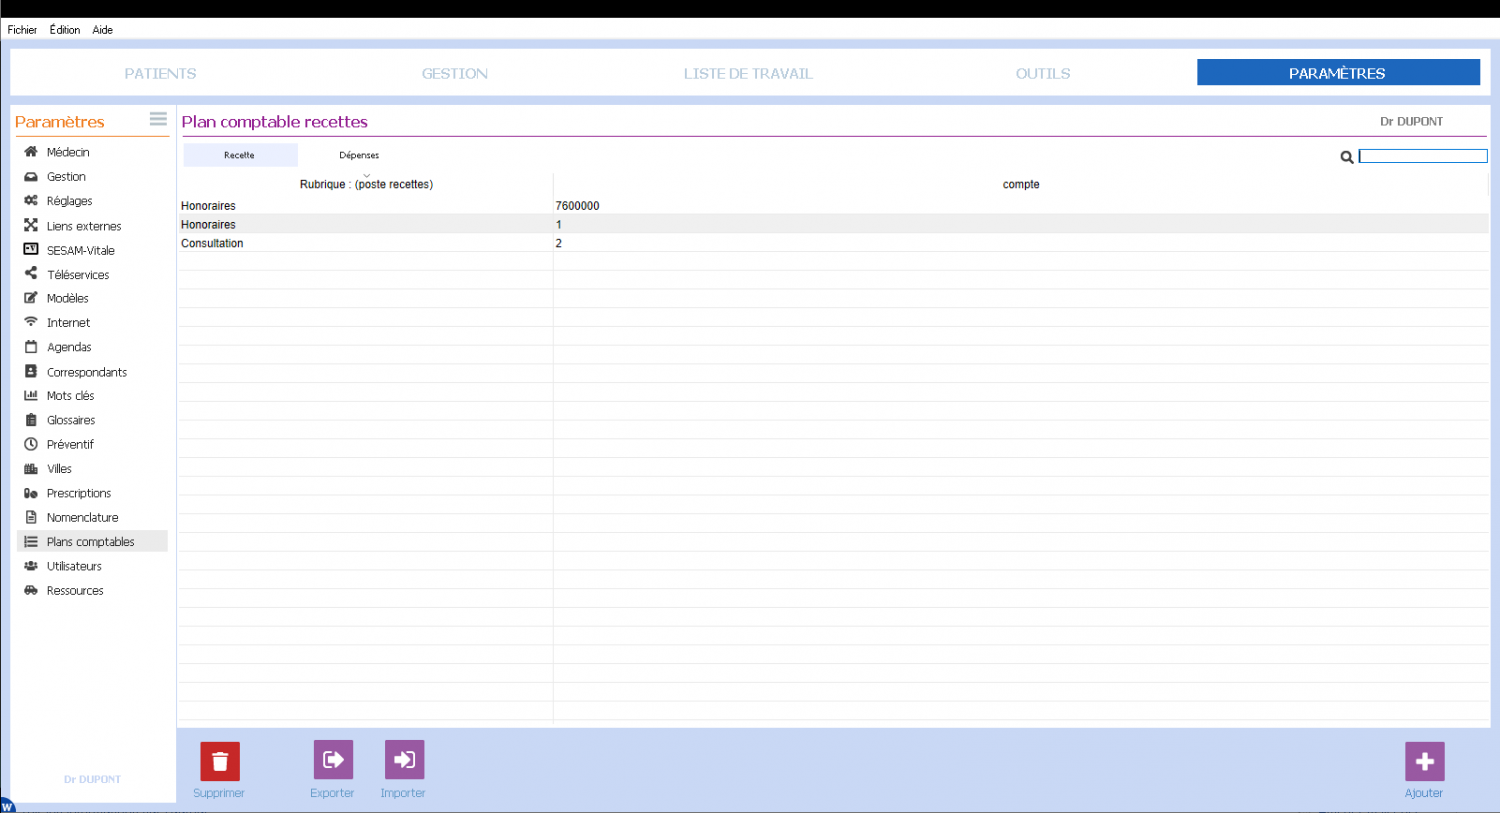Click the Importer icon button
1500x813 pixels.
point(404,760)
